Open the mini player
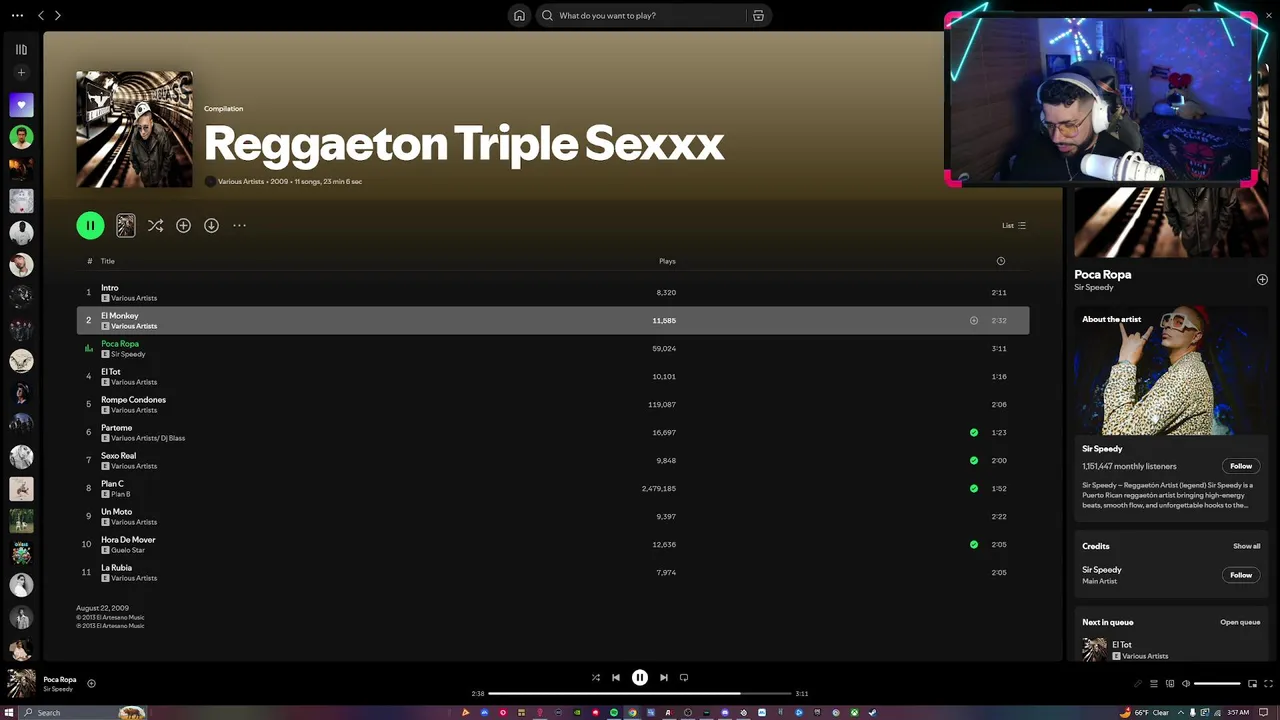This screenshot has height=720, width=1280. click(1252, 684)
